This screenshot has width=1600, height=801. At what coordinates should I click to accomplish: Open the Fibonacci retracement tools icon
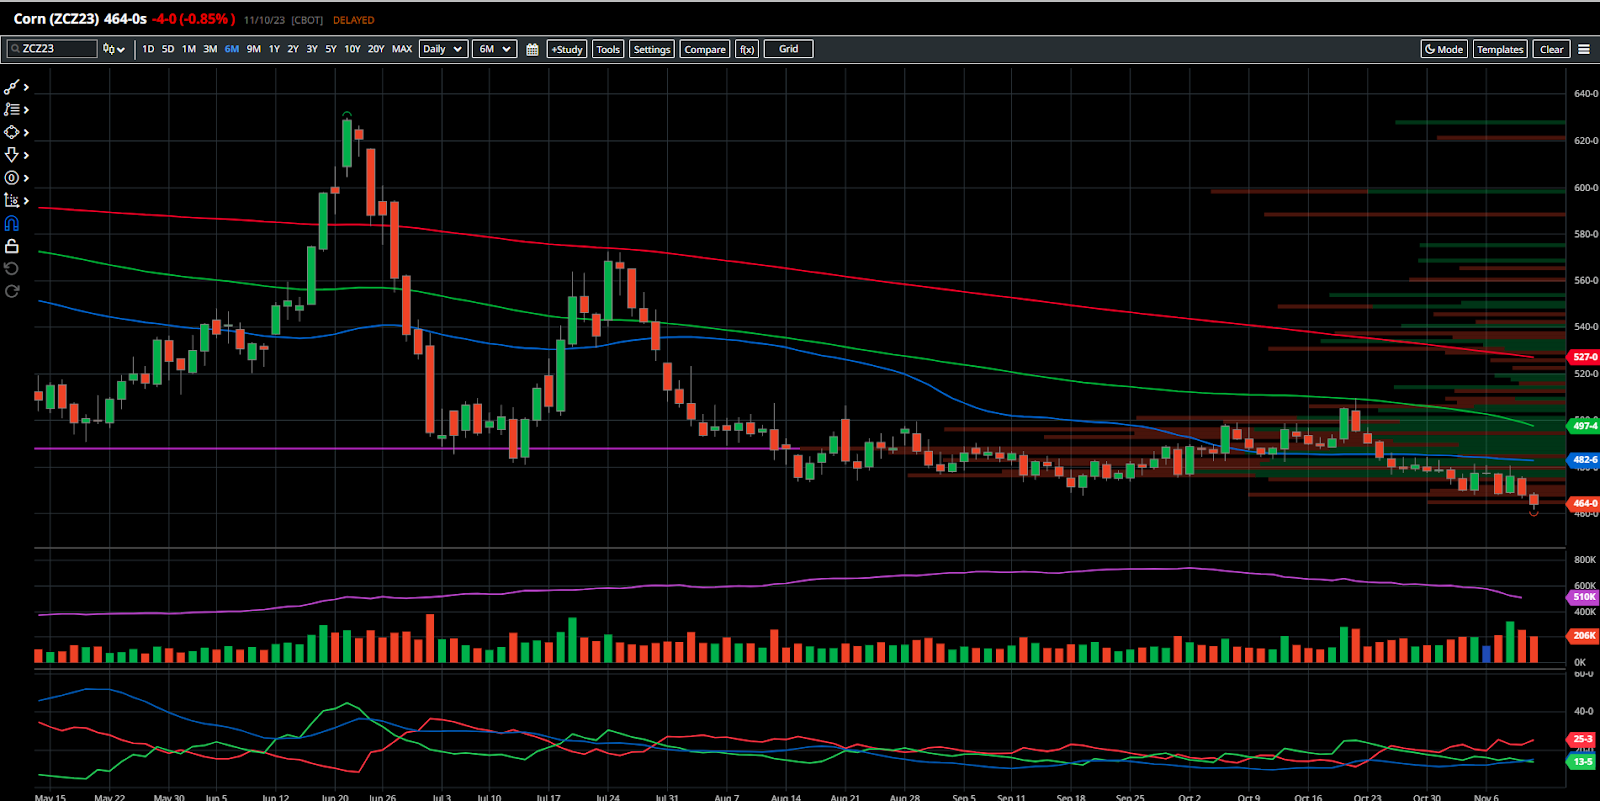pyautogui.click(x=12, y=110)
